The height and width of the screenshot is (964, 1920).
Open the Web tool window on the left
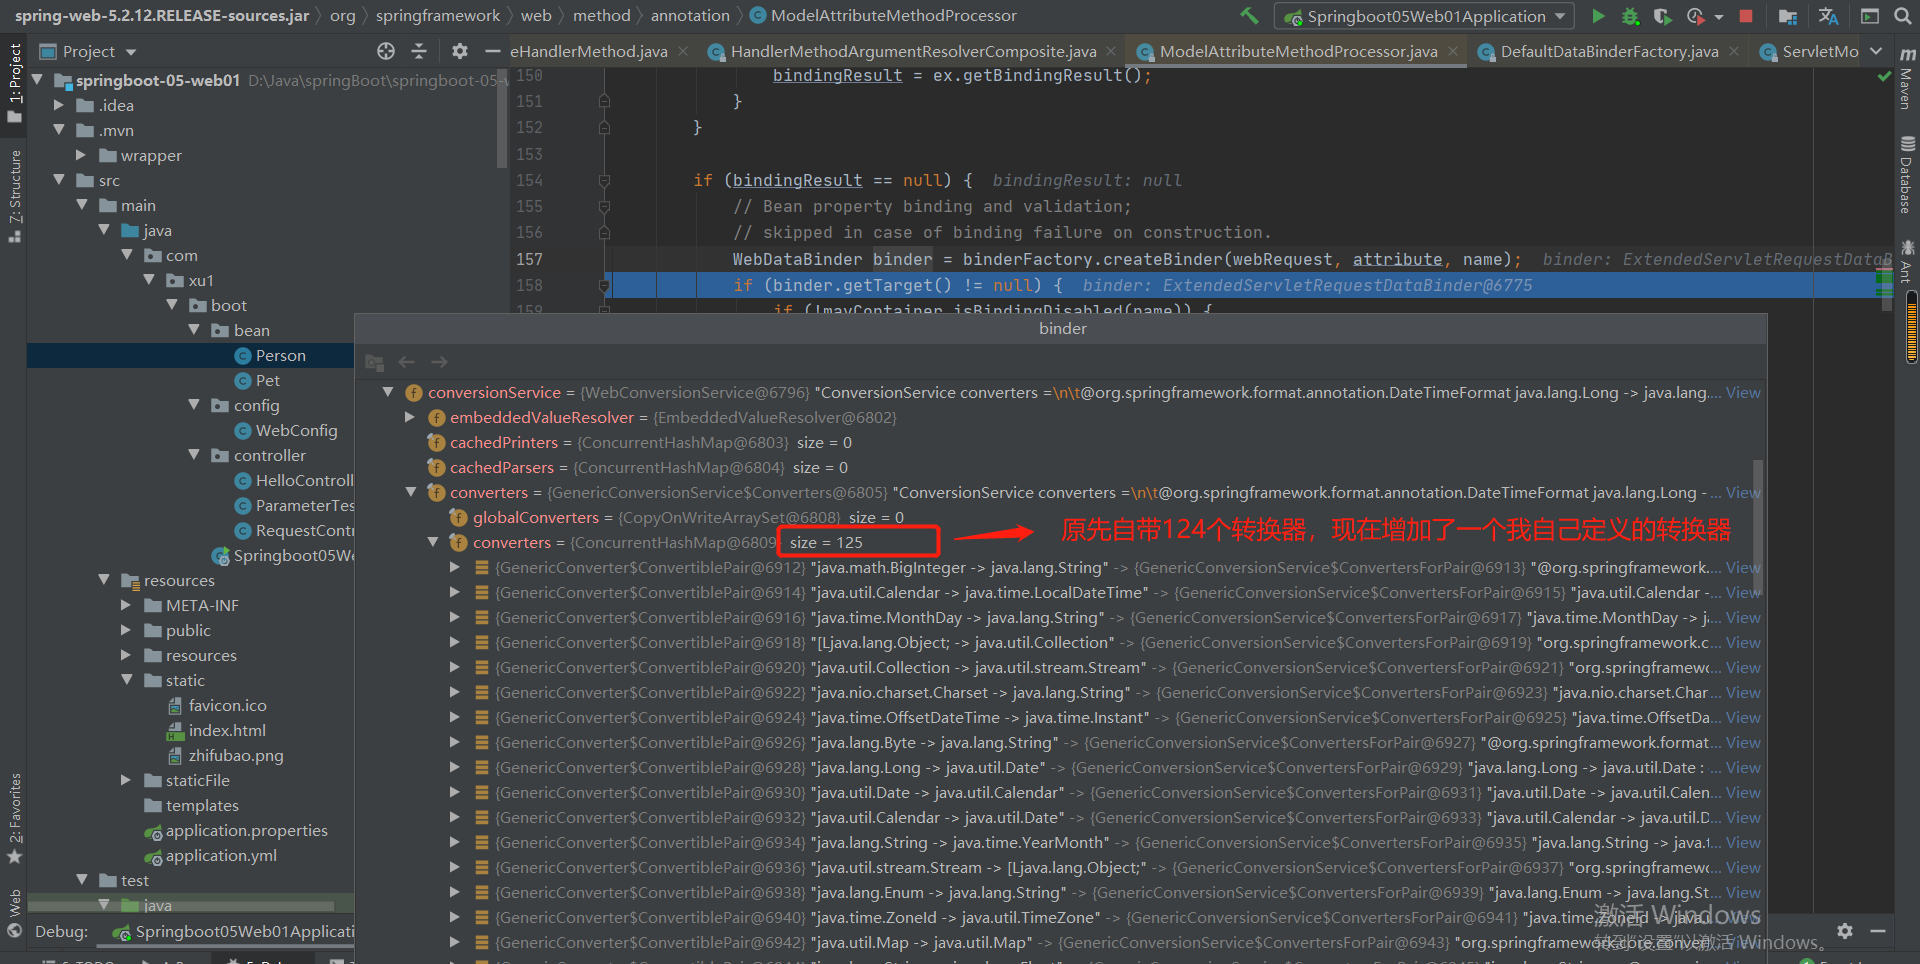pos(14,913)
